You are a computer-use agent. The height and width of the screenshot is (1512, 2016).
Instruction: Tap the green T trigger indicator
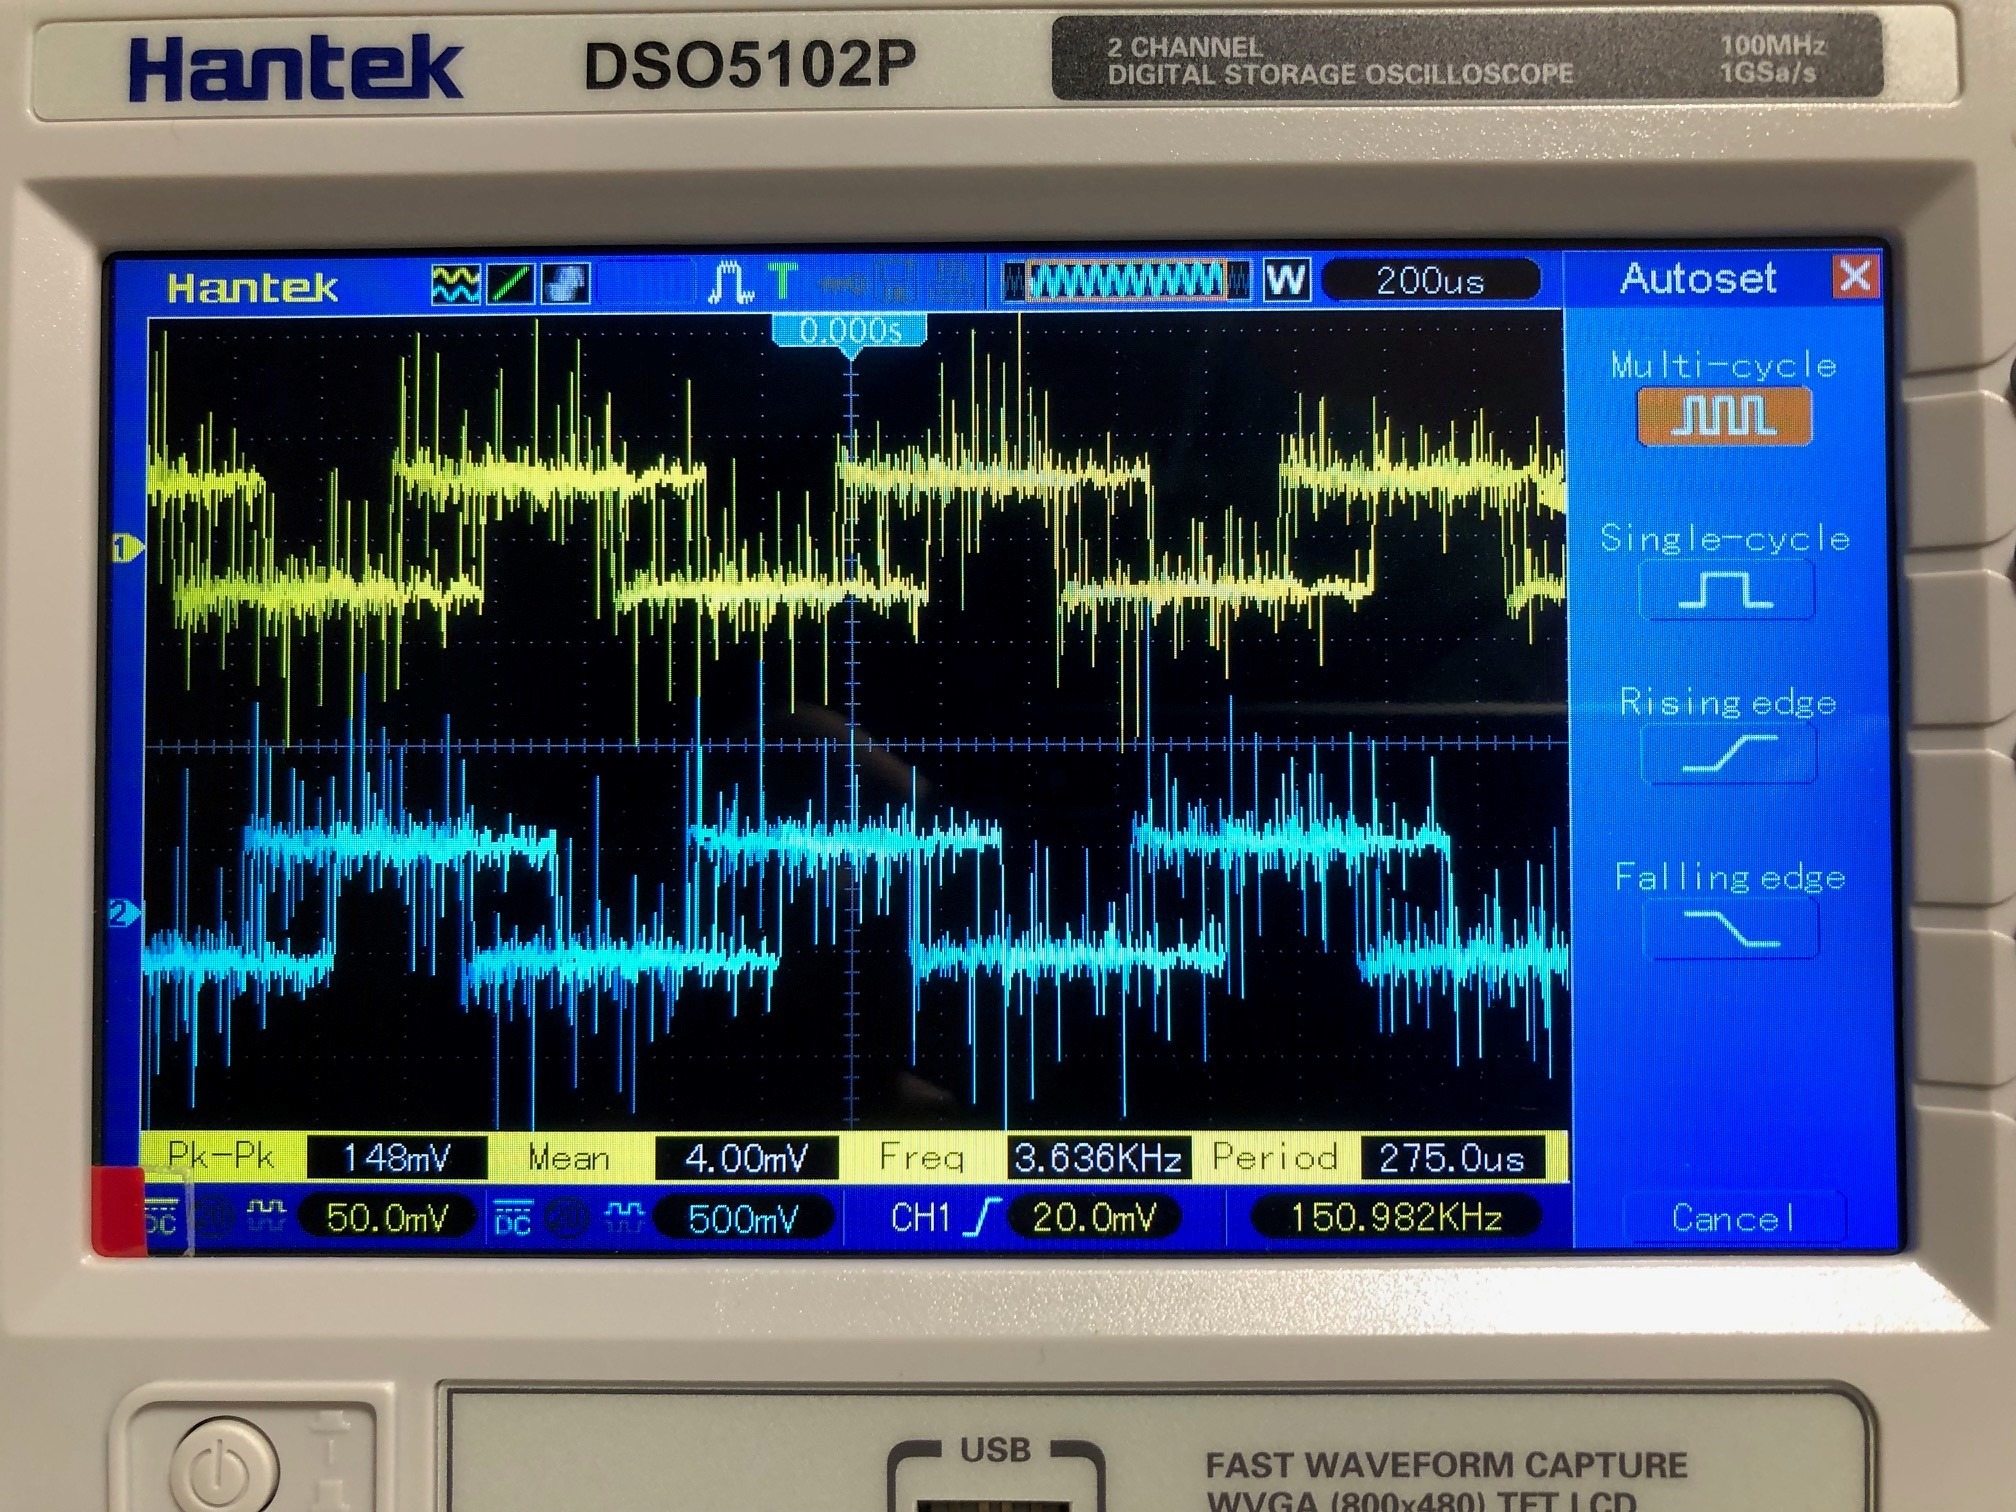coord(783,282)
